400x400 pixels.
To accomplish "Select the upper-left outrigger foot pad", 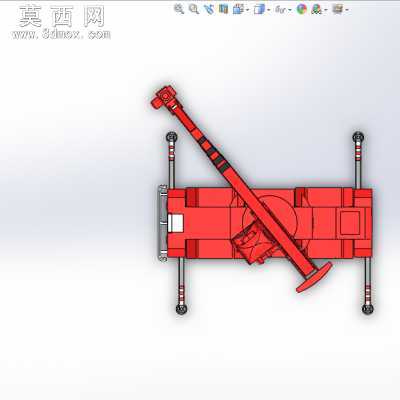I will pos(172,137).
